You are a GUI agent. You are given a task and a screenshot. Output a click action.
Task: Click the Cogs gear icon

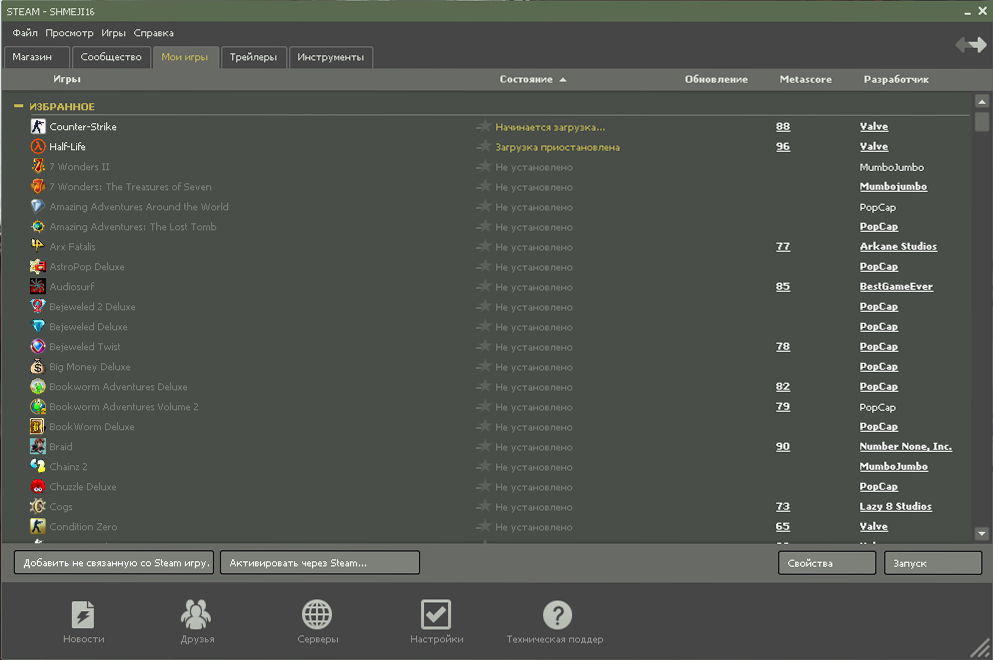coord(38,507)
